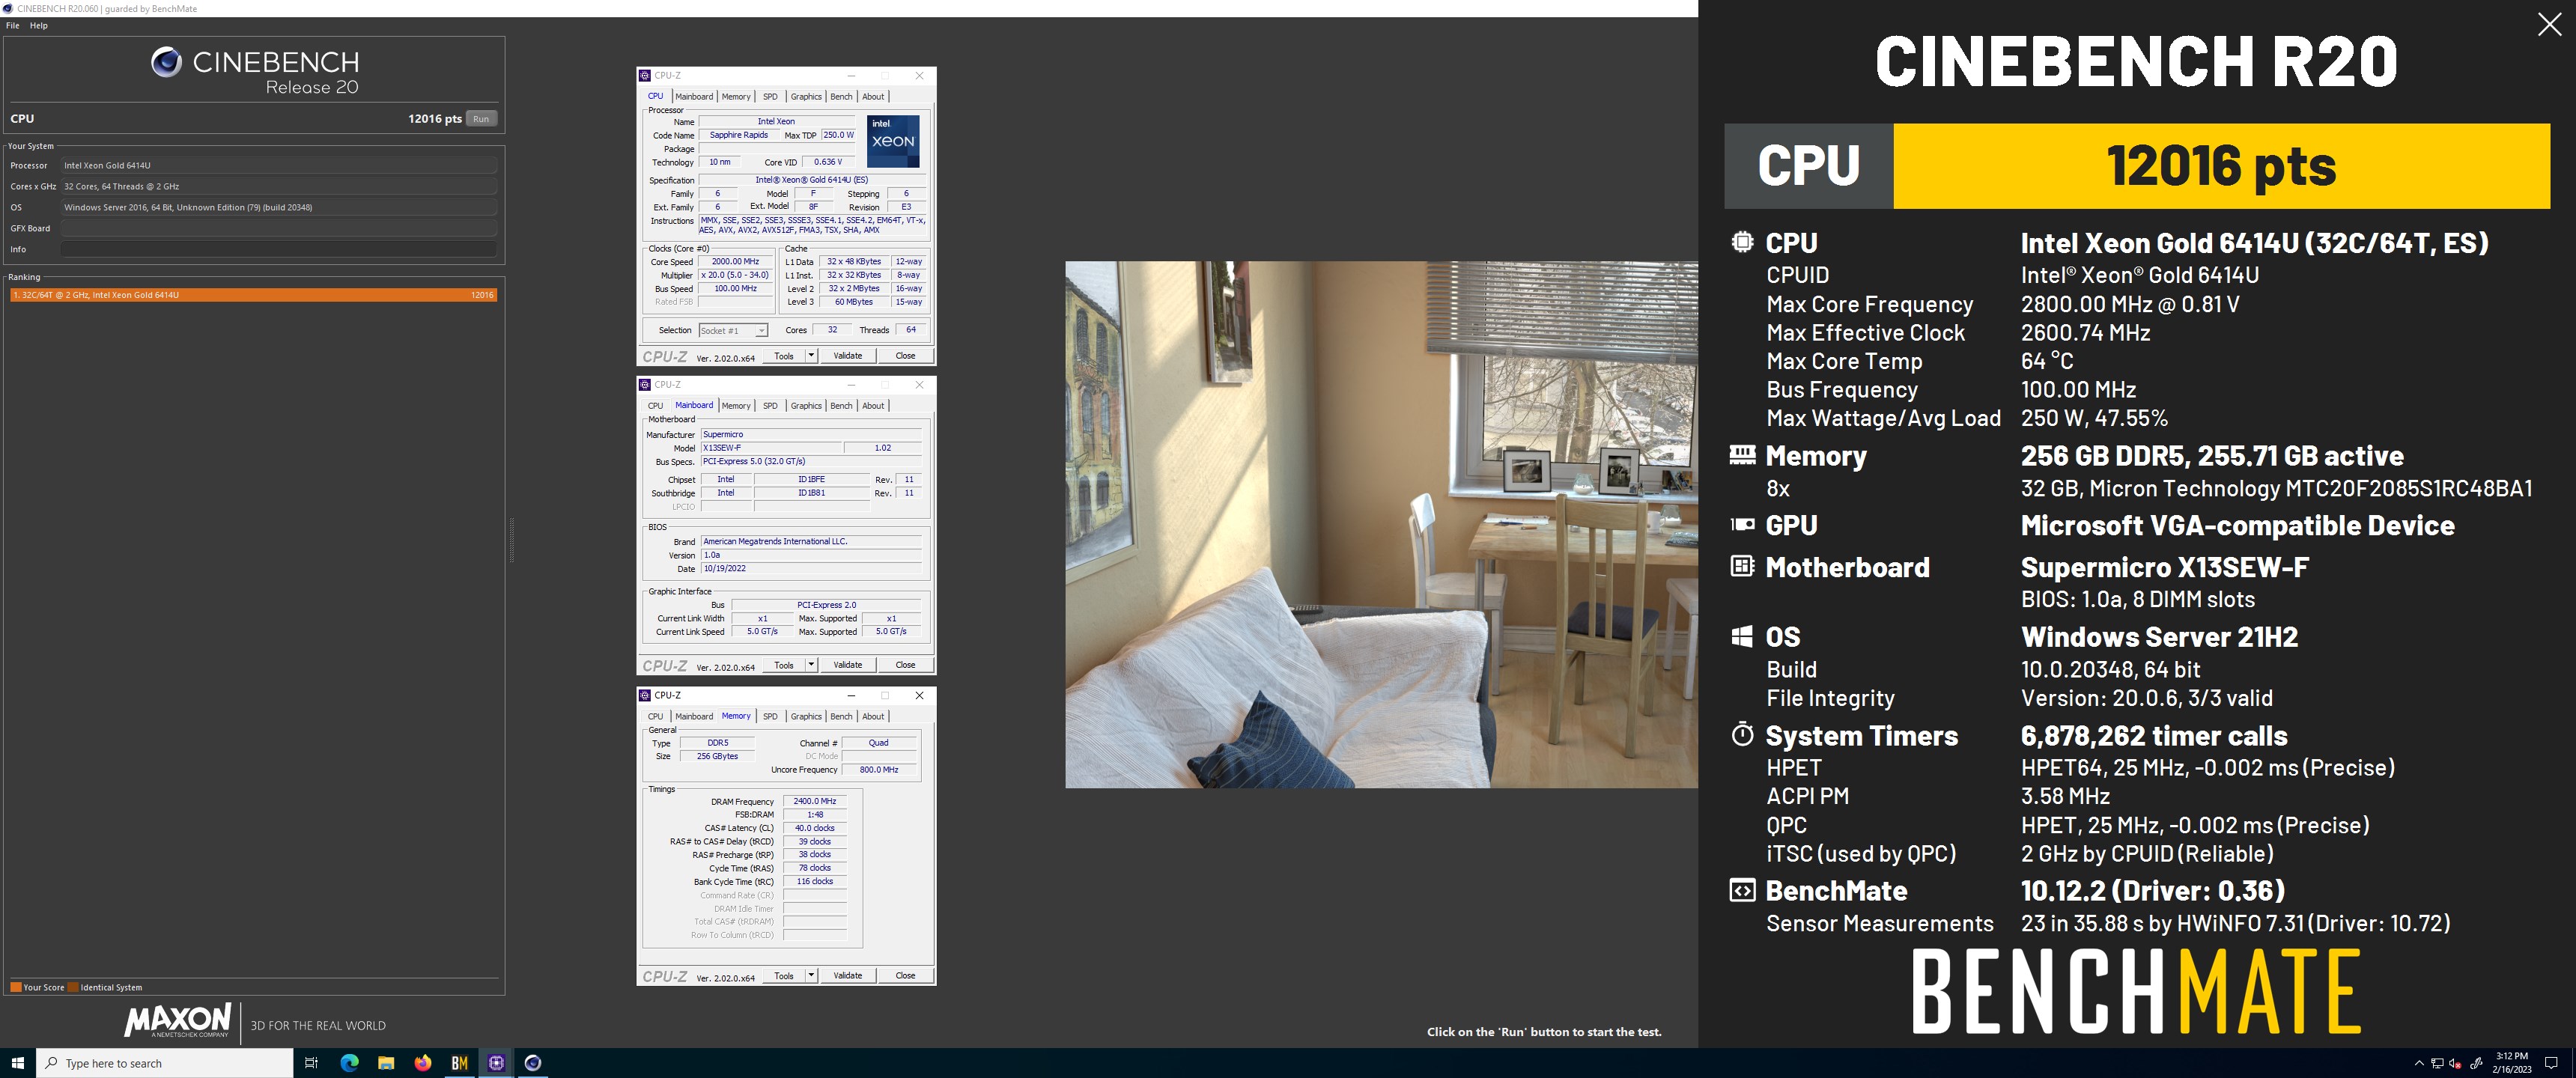Open CPU tab in middle CPU-Z window
This screenshot has height=1078, width=2576.
click(655, 406)
